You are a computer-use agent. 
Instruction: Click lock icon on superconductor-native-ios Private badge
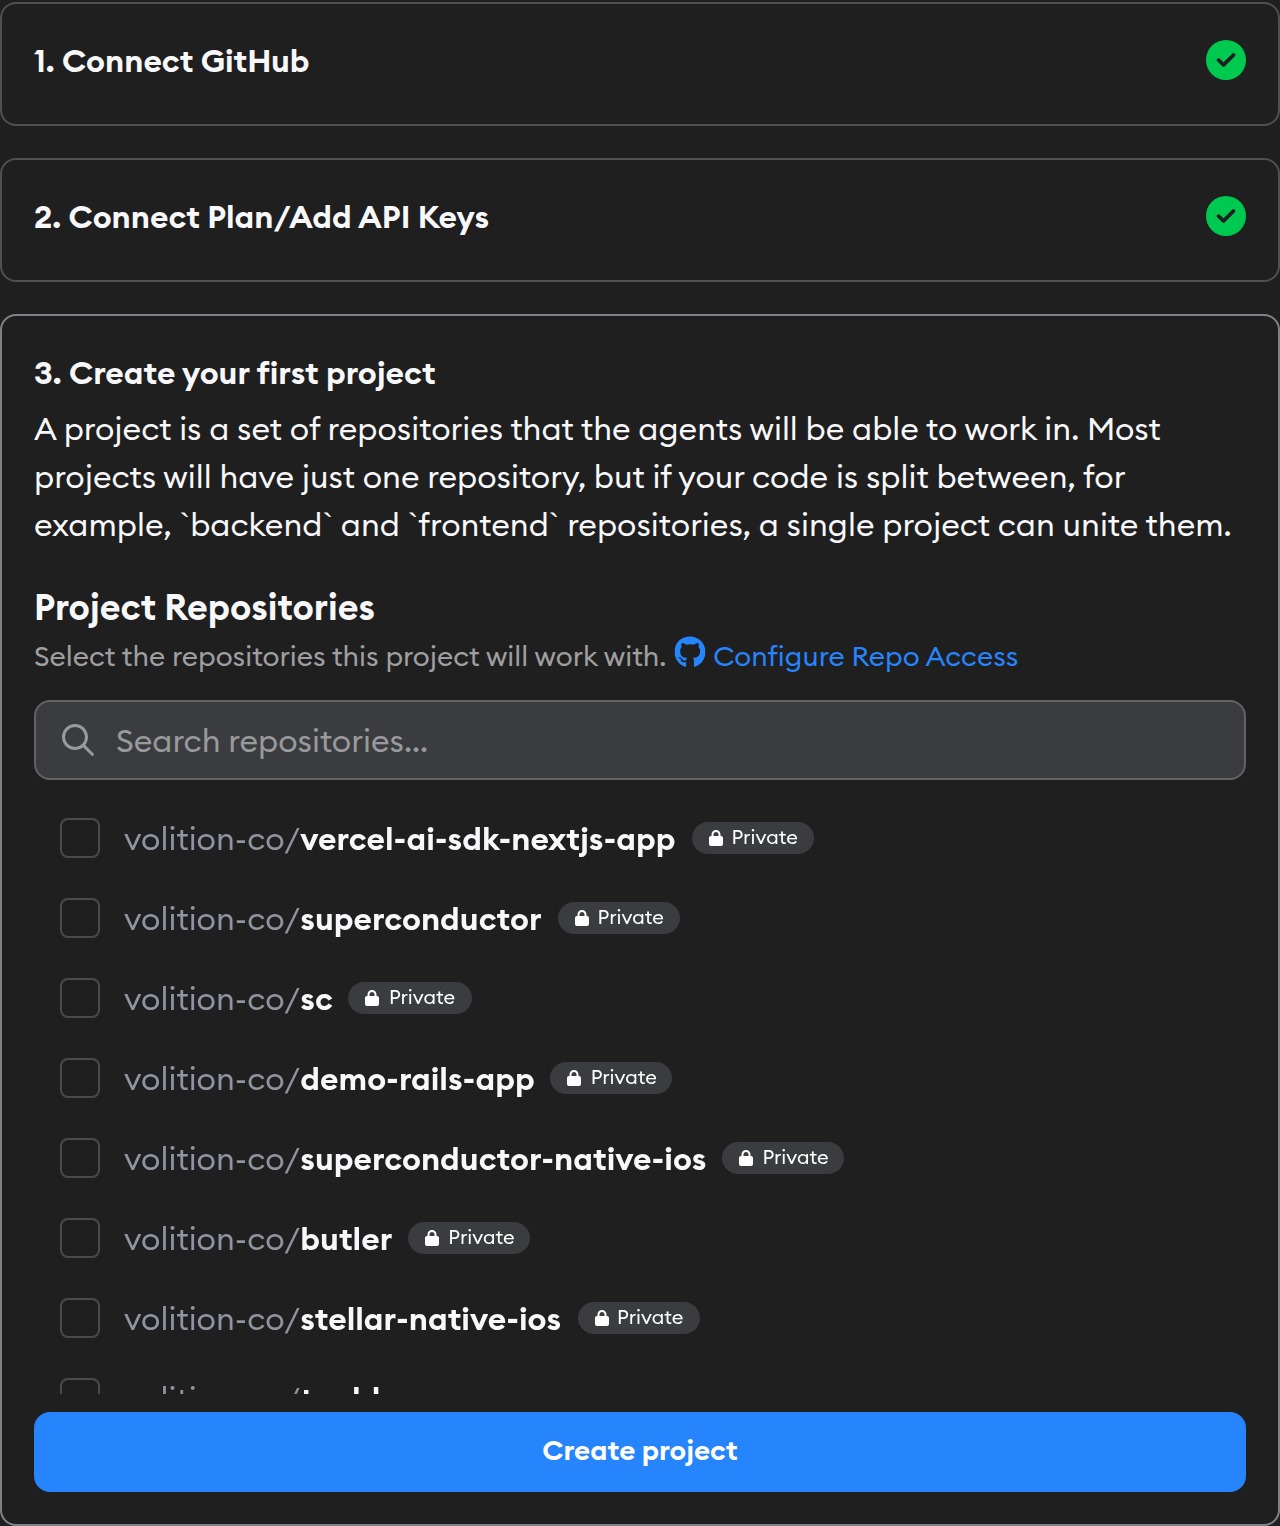point(746,1158)
